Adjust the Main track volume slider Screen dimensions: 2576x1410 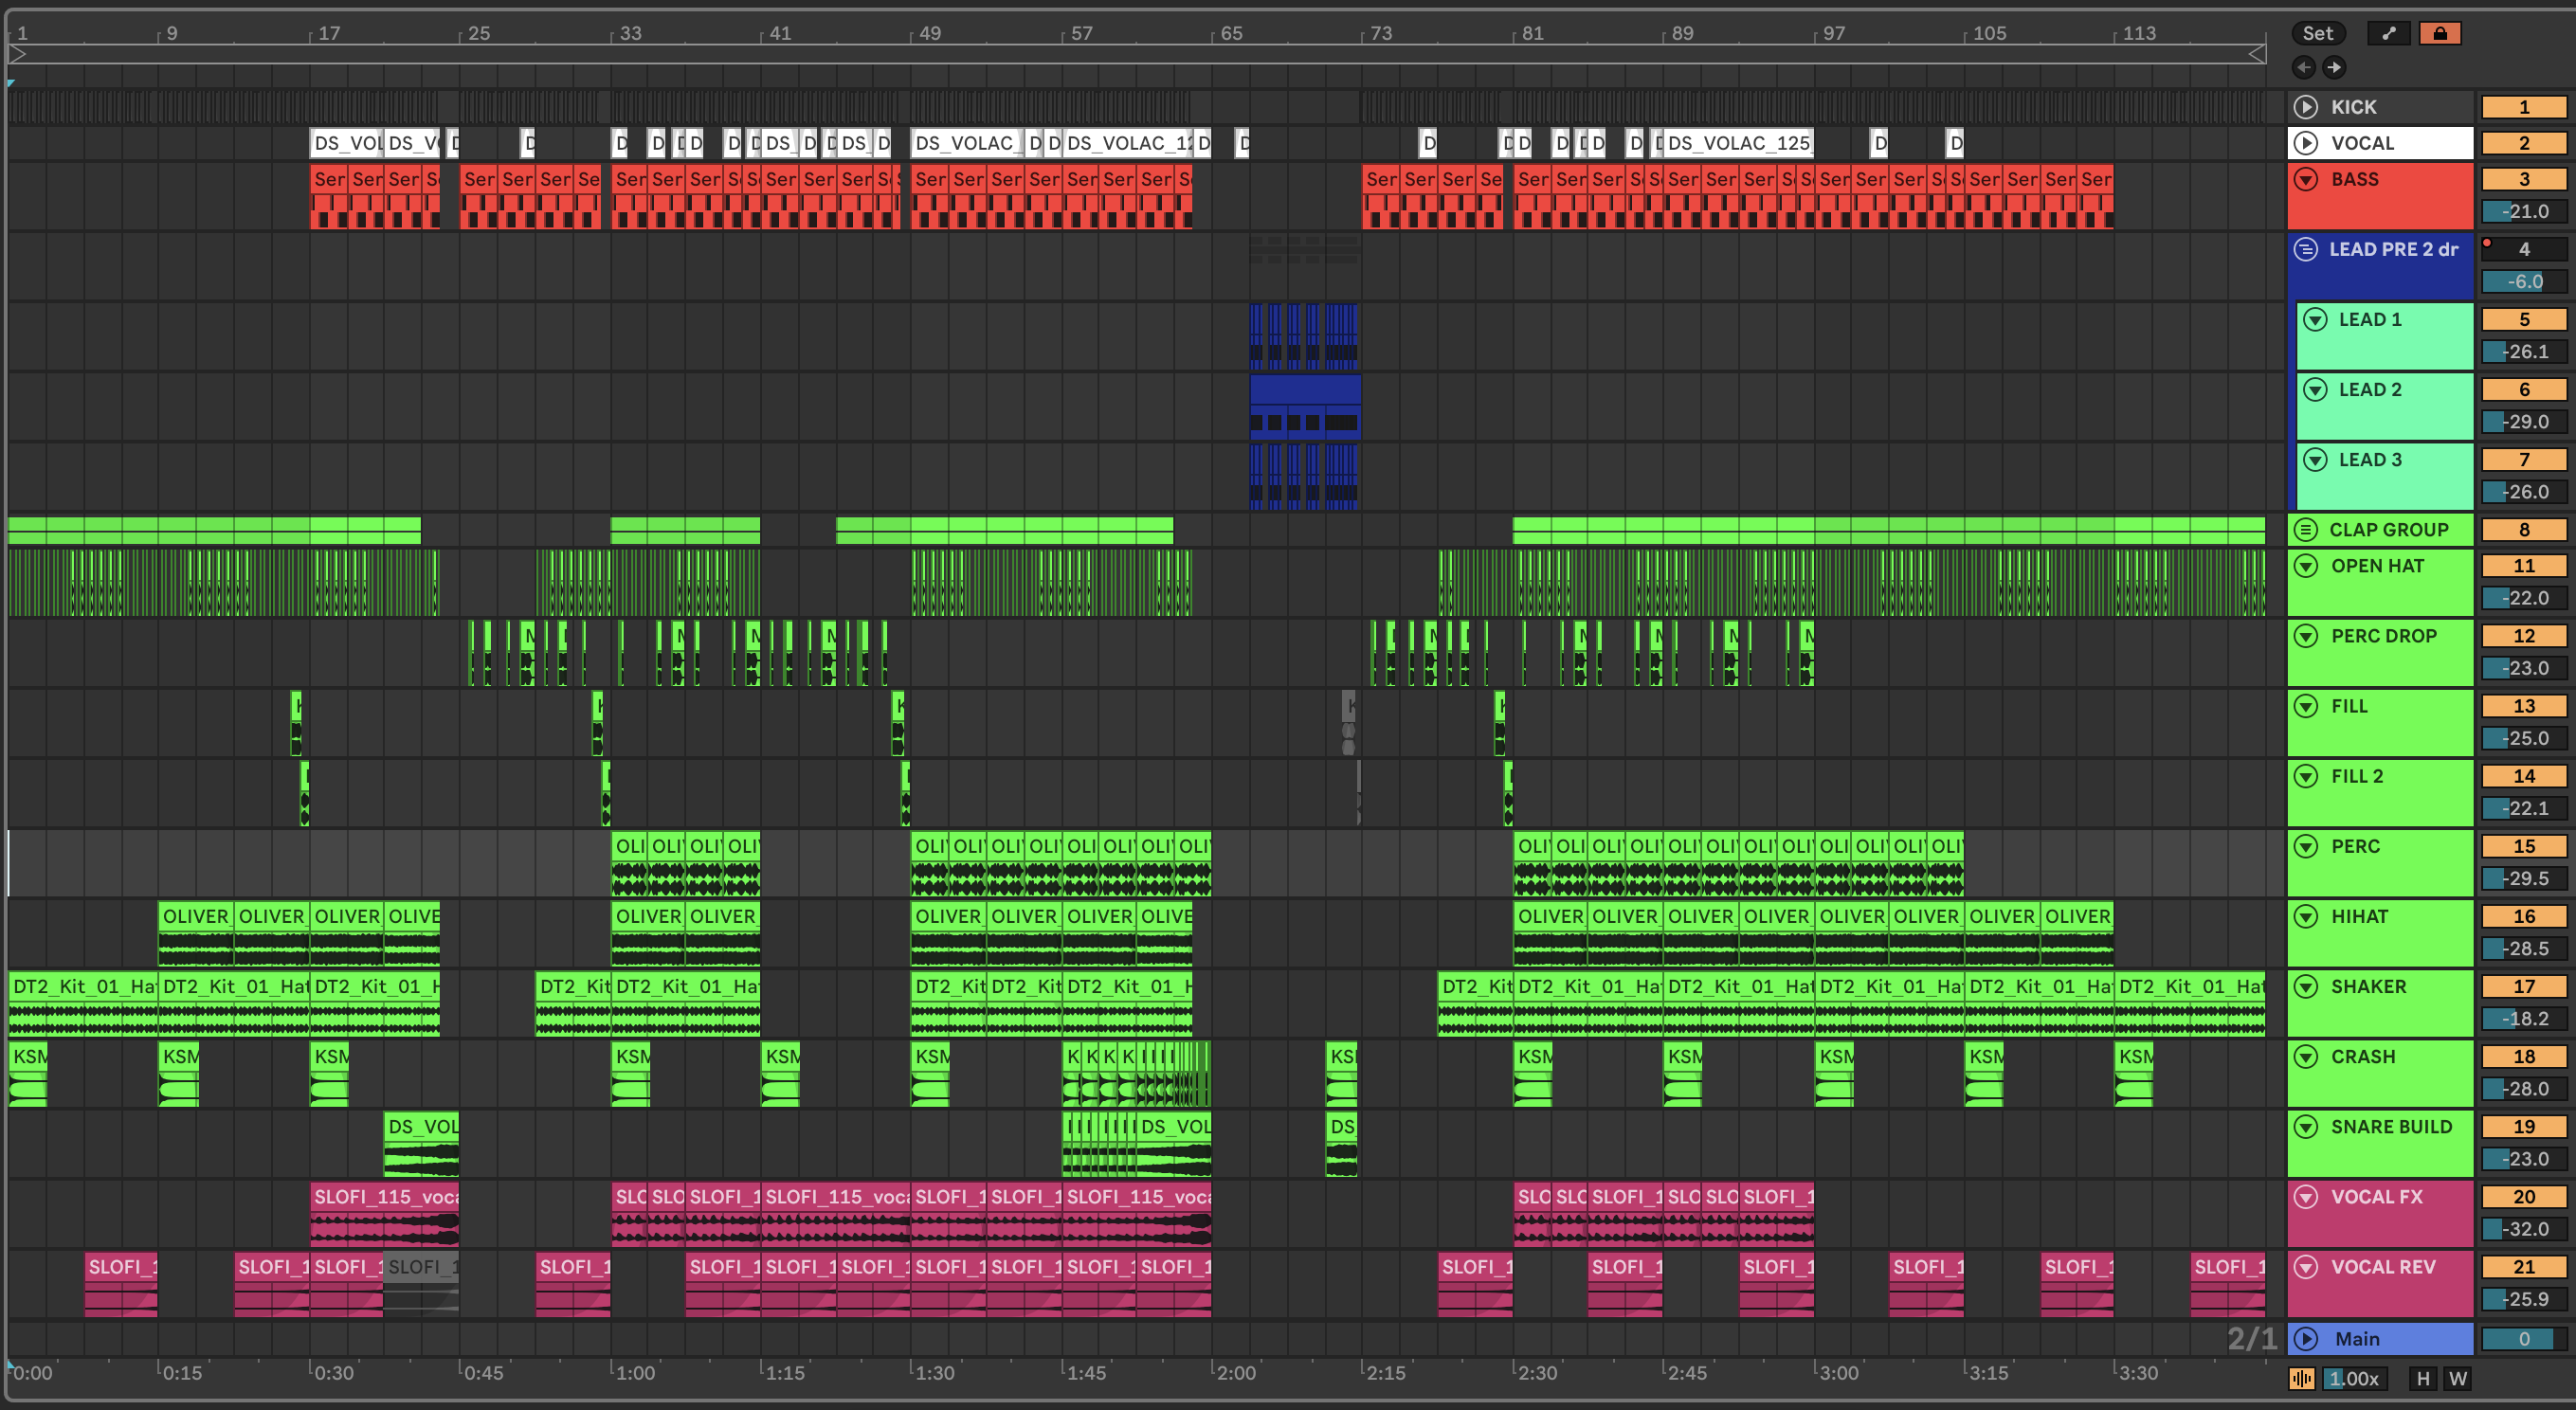[2523, 1338]
